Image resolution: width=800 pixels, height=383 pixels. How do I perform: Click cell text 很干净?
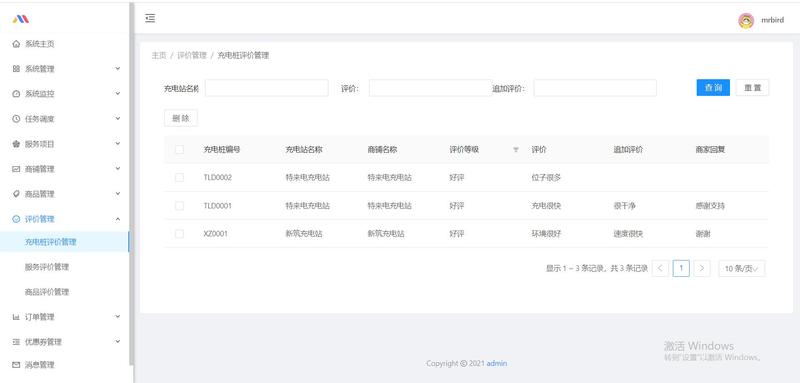coord(624,206)
